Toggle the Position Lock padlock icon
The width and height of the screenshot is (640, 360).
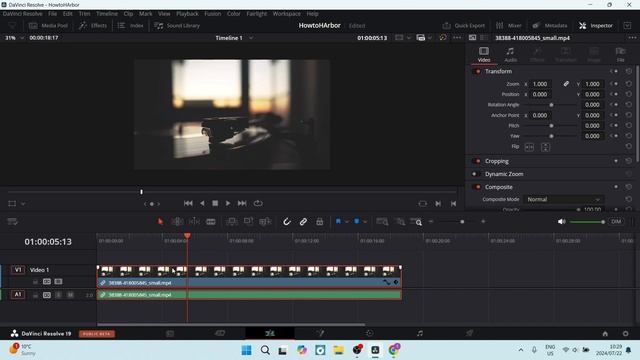point(320,222)
